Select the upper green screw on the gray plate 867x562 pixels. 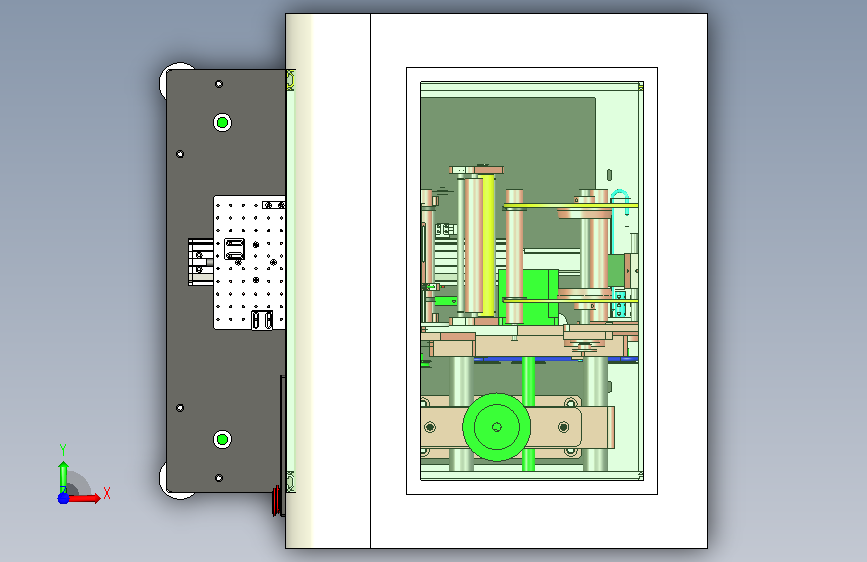click(x=223, y=122)
